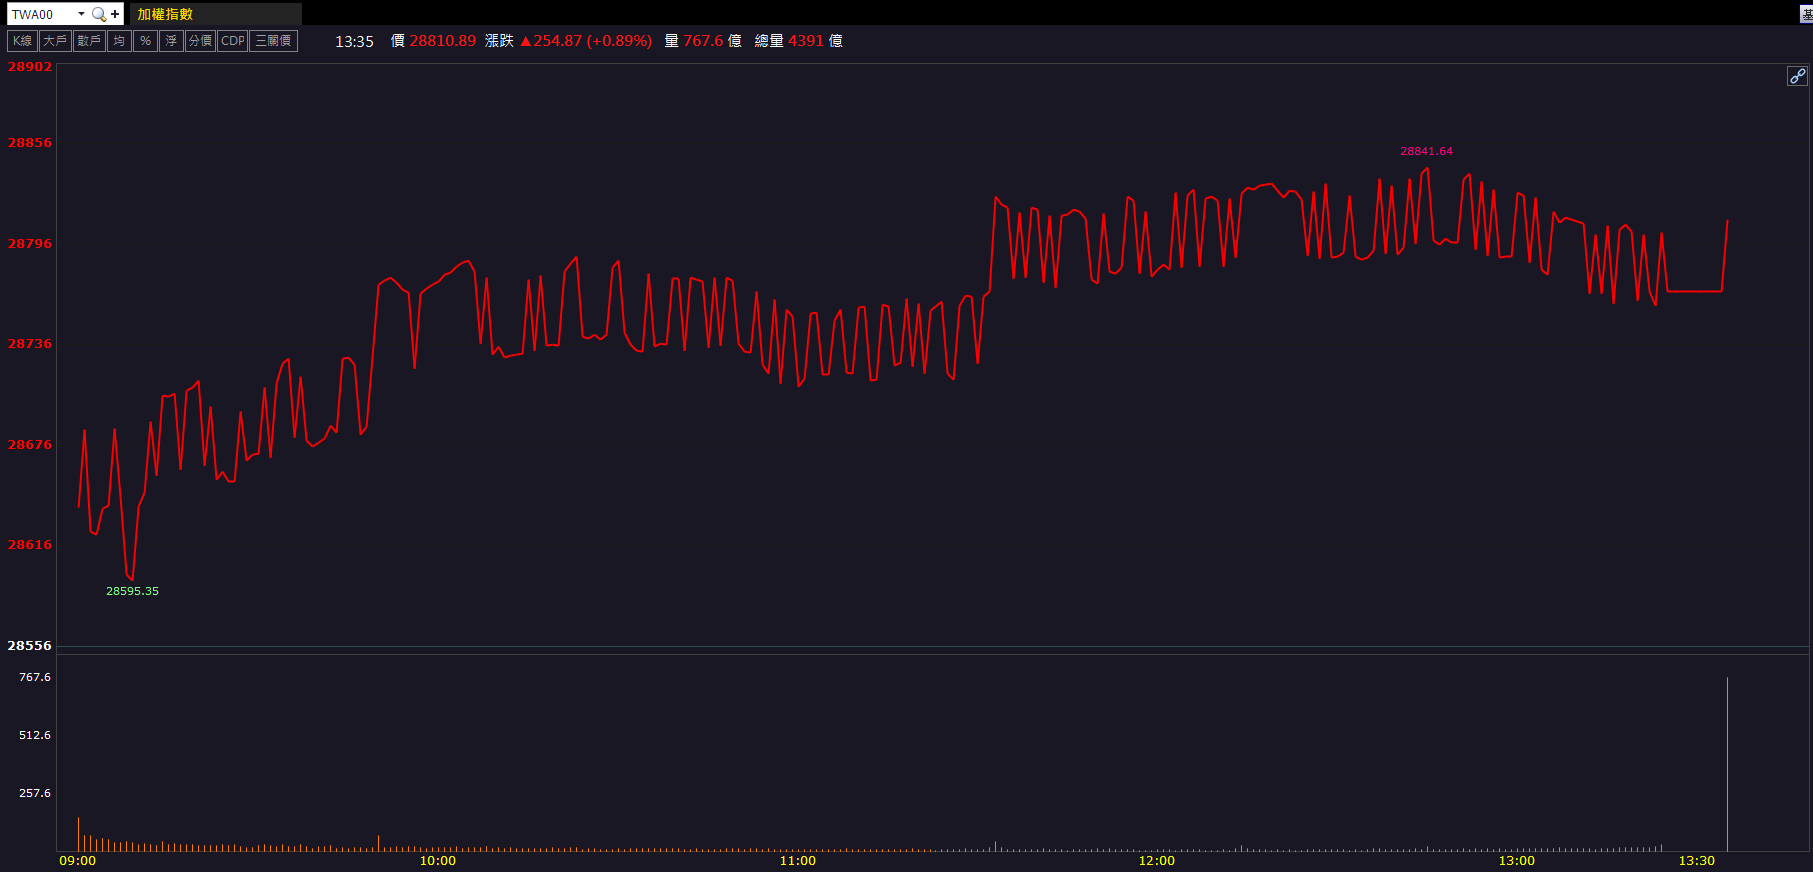Viewport: 1813px width, 872px height.
Task: Select the 加權指數 title tab
Action: [165, 14]
